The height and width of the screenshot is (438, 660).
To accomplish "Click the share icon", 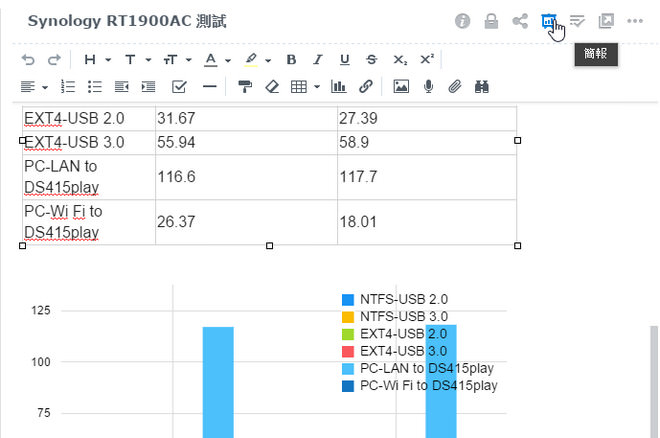I will [x=520, y=21].
